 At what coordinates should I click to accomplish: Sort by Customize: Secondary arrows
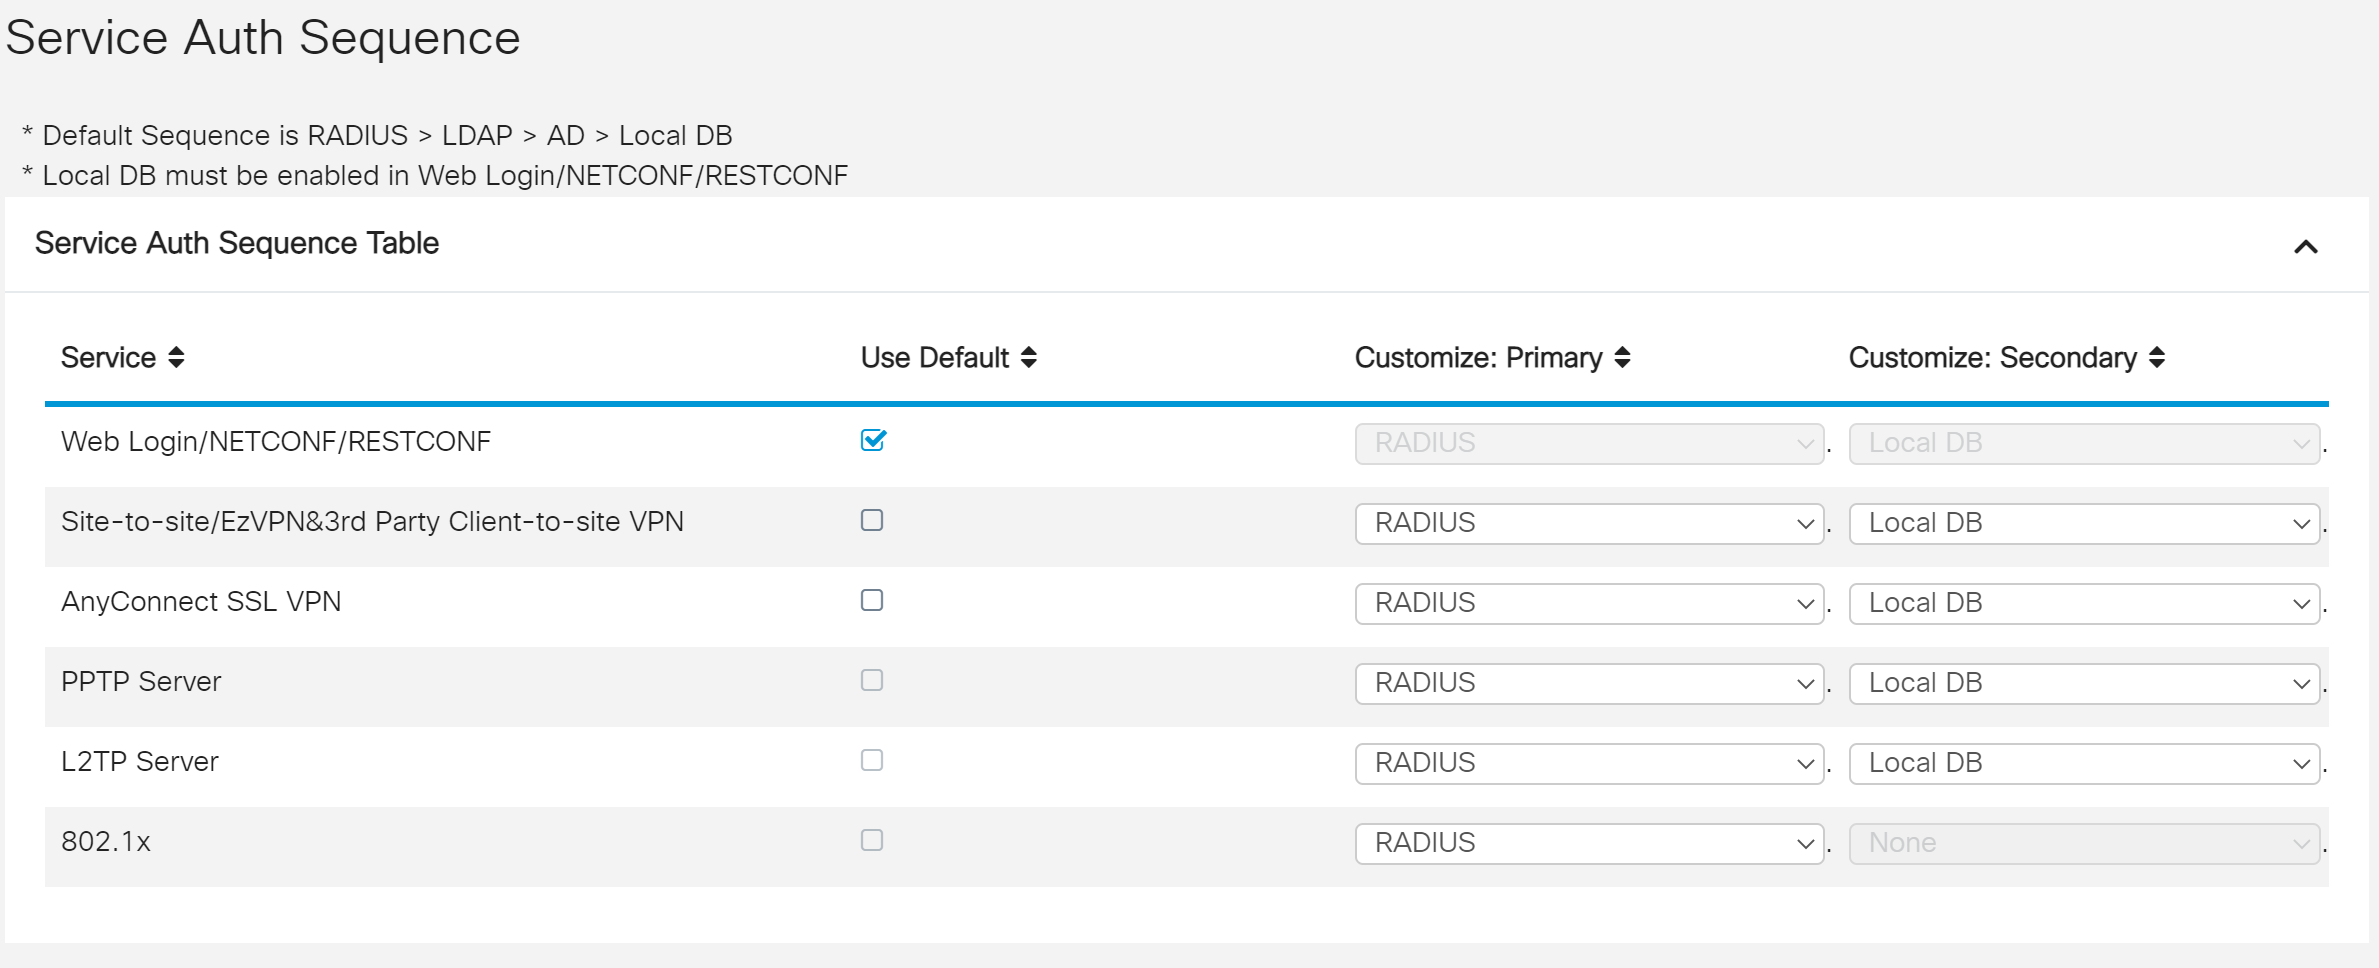[2156, 358]
